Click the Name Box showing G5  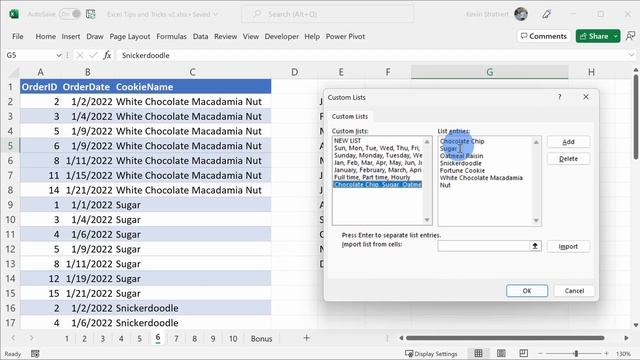click(29, 55)
